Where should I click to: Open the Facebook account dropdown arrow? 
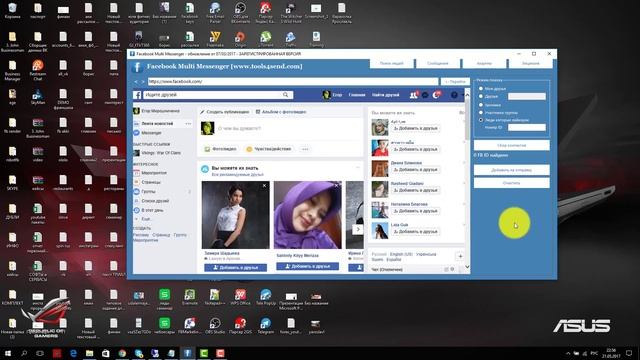click(462, 95)
